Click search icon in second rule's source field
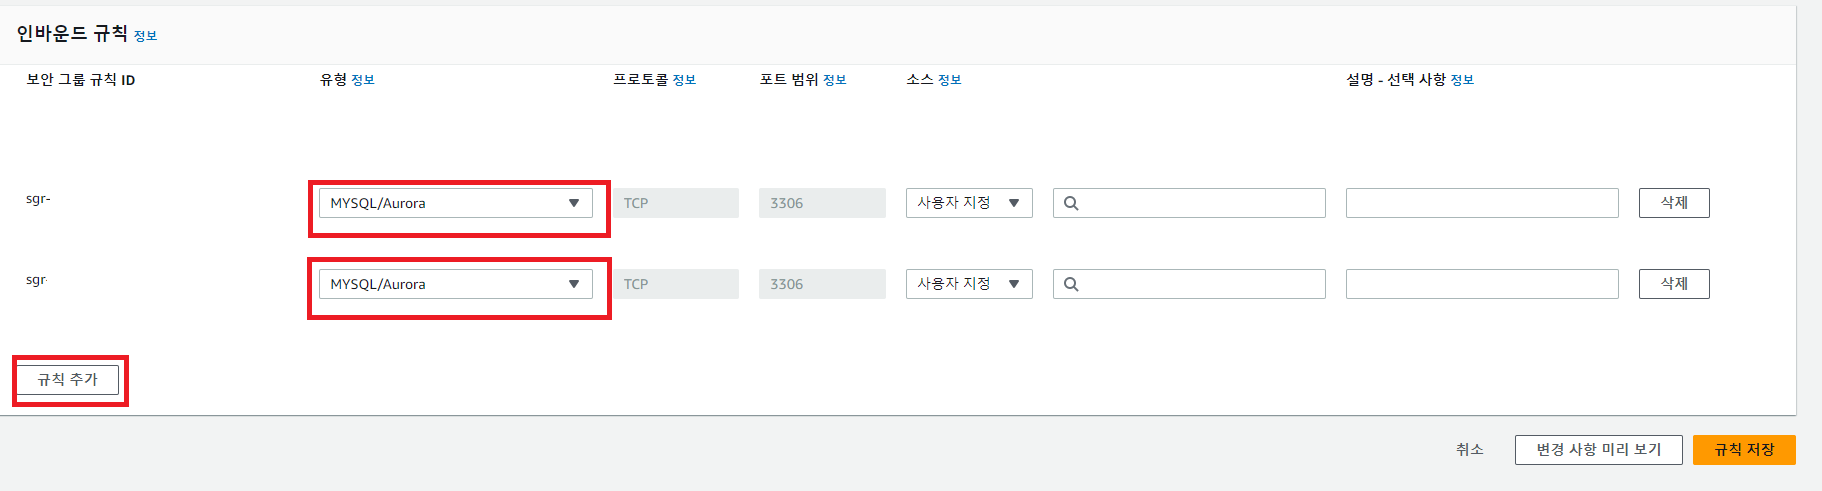The height and width of the screenshot is (491, 1822). 1071,284
